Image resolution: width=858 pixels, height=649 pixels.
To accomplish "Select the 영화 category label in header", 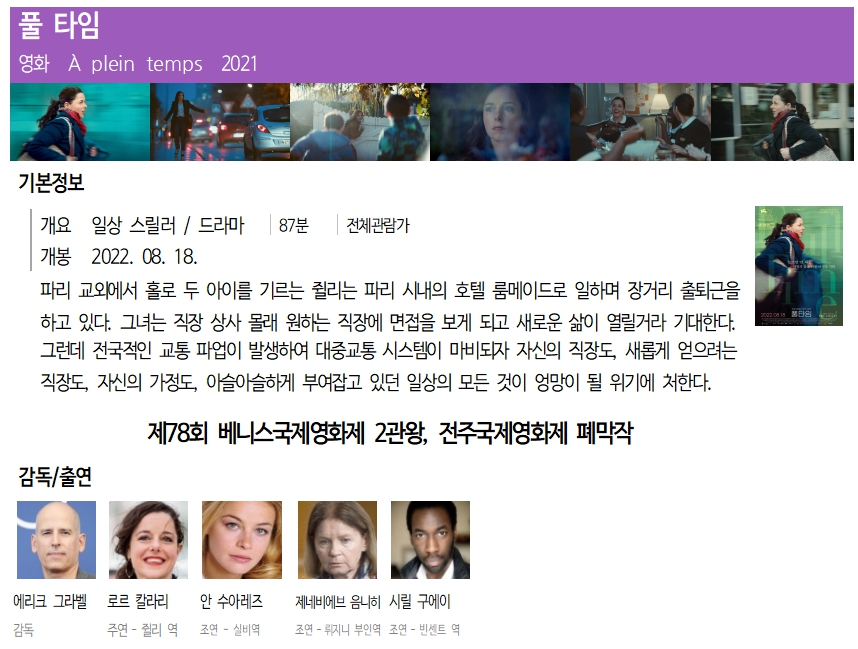I will 34,63.
